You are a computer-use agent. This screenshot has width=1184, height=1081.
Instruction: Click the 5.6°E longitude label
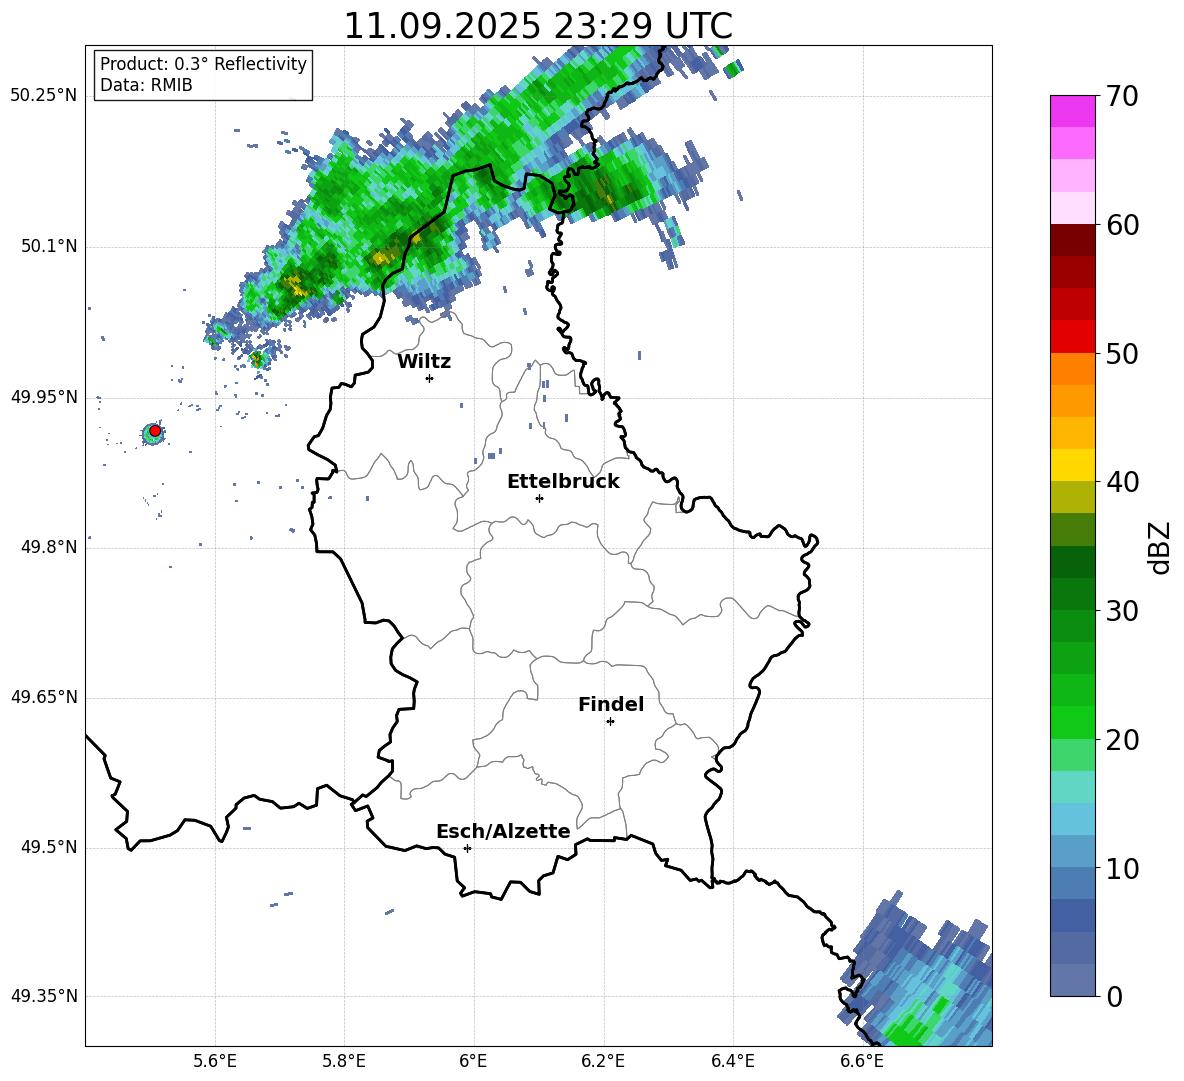[215, 1061]
